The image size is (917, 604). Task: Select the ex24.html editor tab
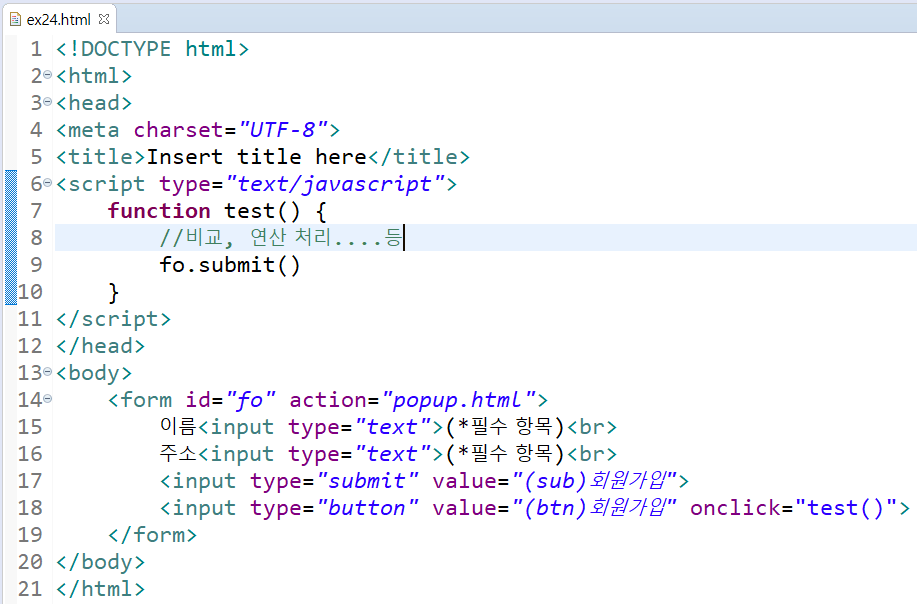click(58, 19)
